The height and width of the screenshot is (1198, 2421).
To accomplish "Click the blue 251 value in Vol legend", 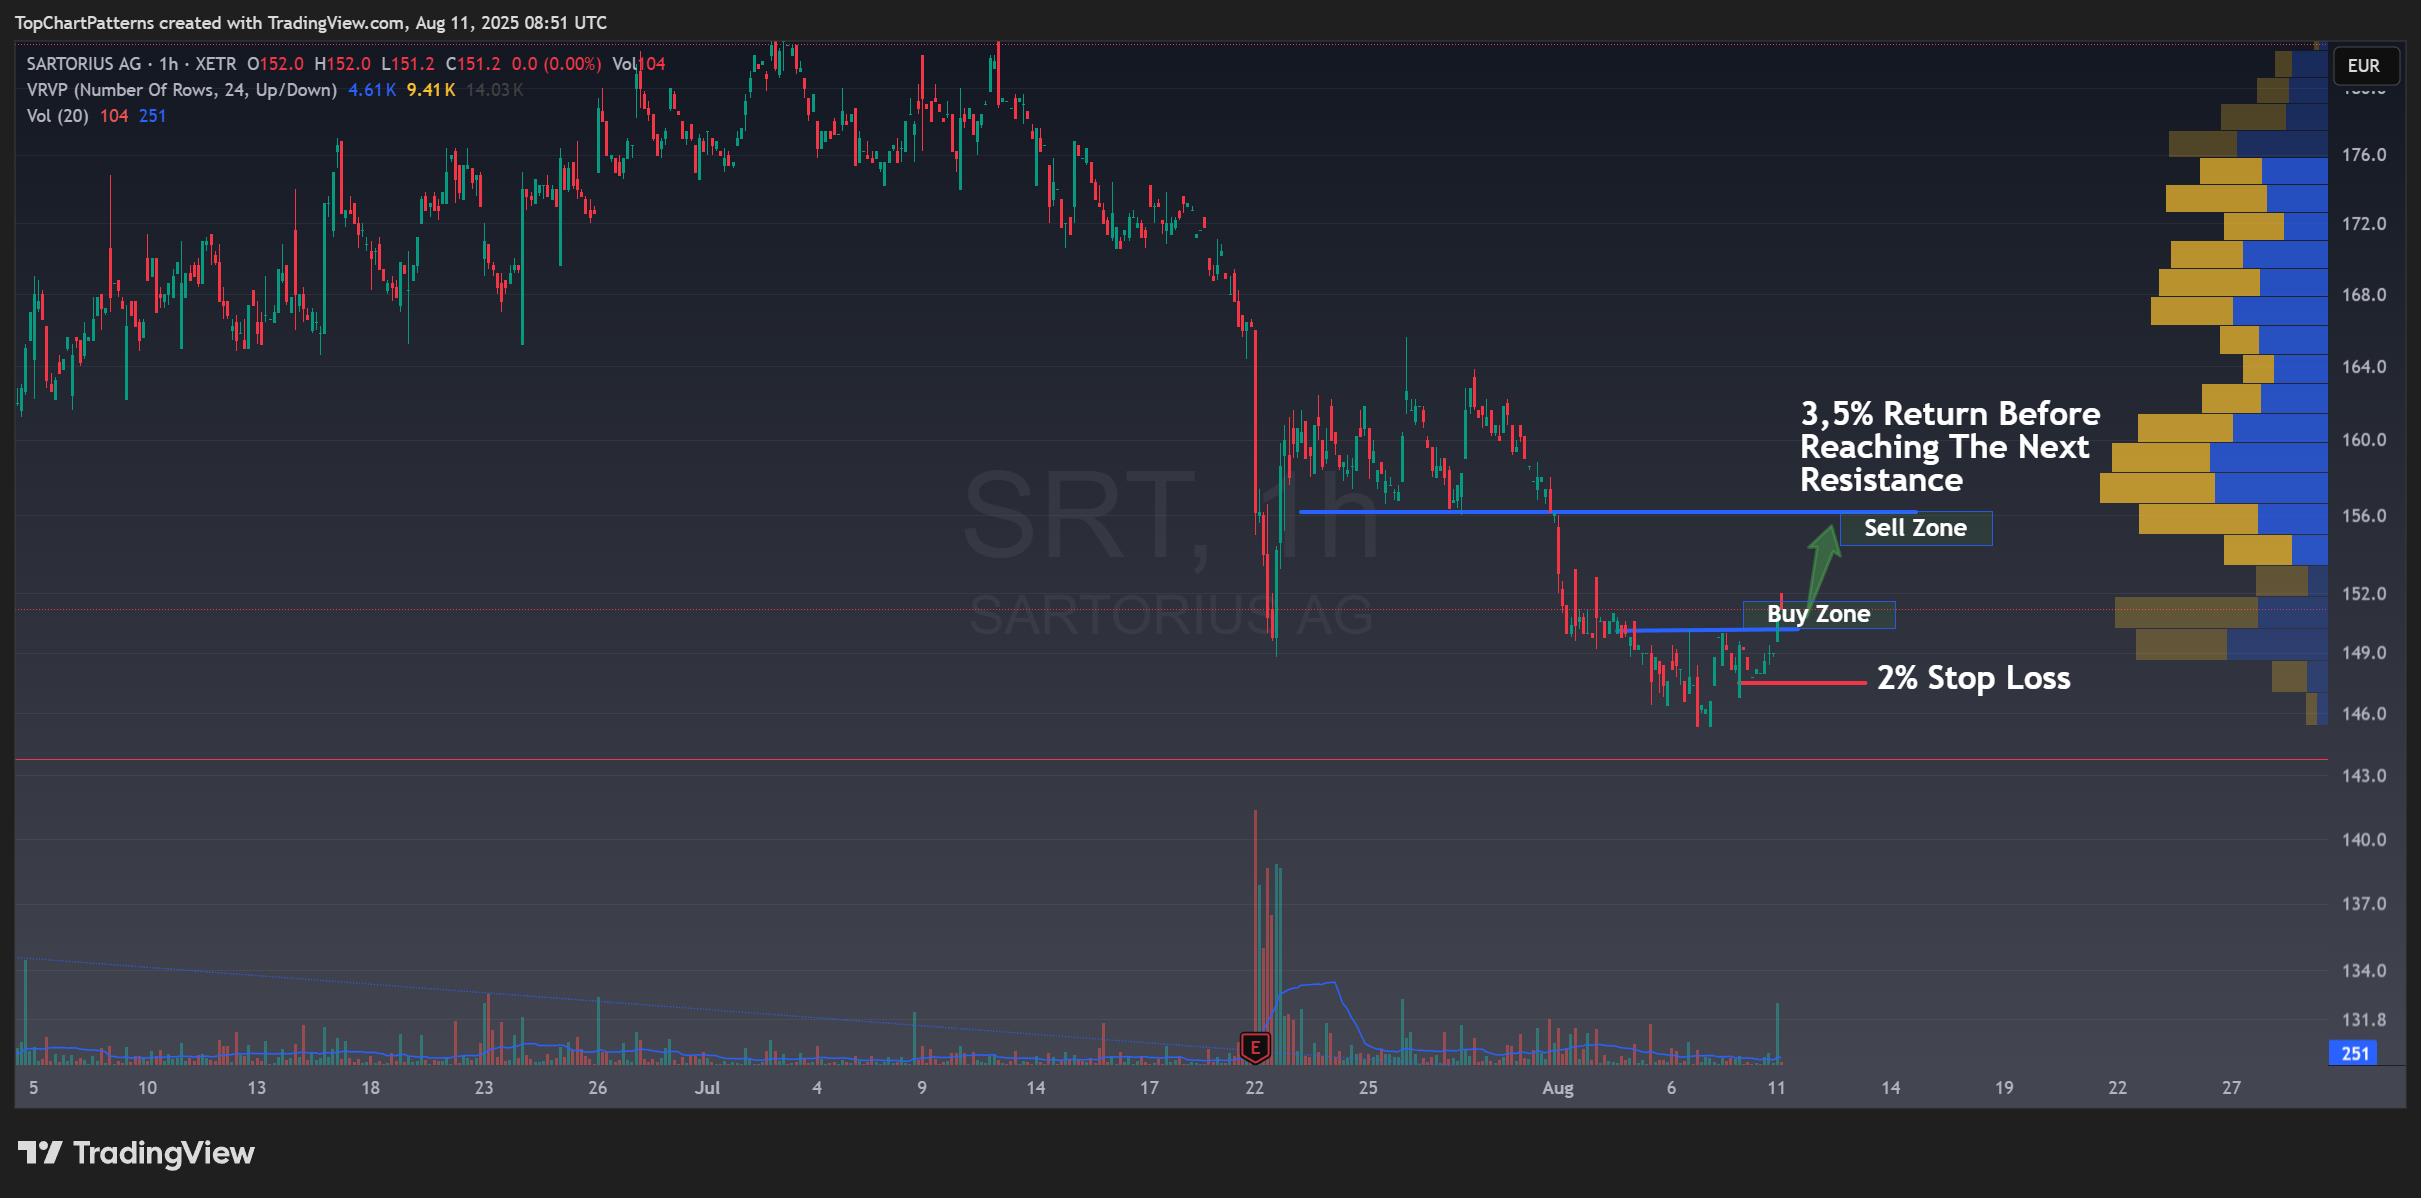I will 152,116.
